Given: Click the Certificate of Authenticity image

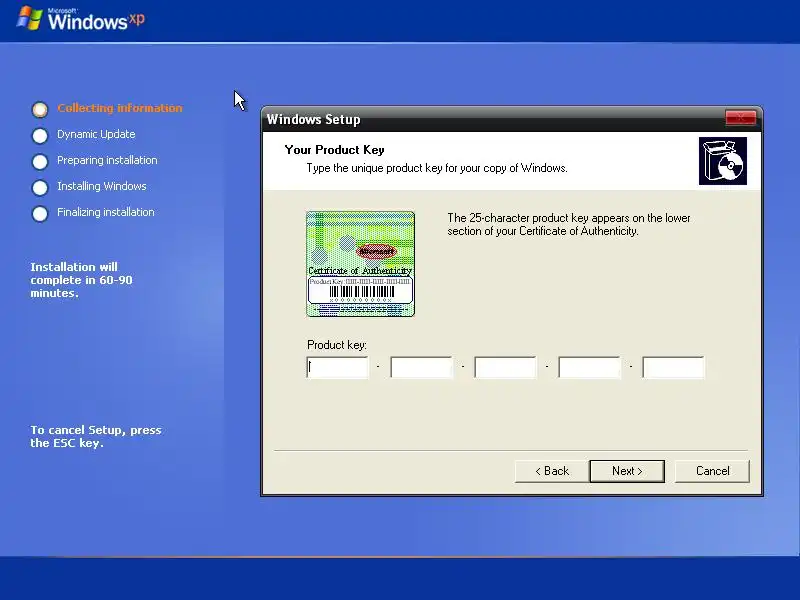Looking at the screenshot, I should [360, 264].
